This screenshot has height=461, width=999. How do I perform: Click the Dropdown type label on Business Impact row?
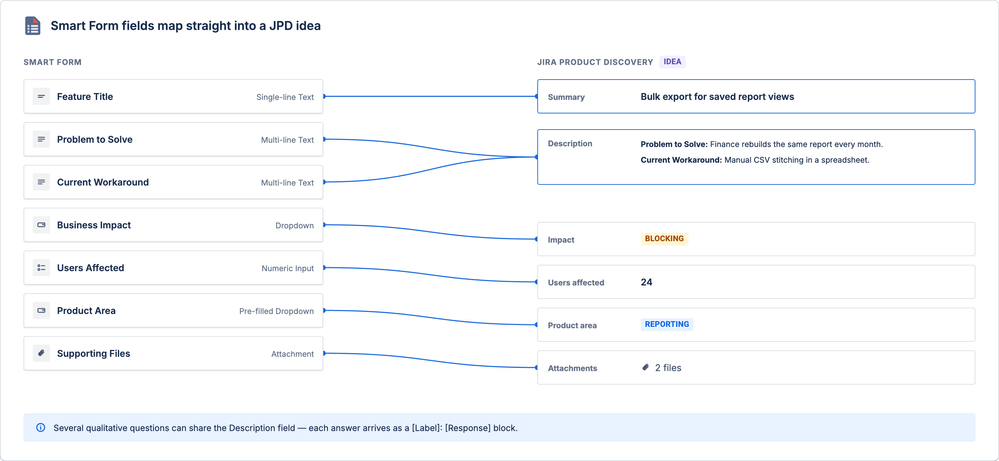(294, 225)
